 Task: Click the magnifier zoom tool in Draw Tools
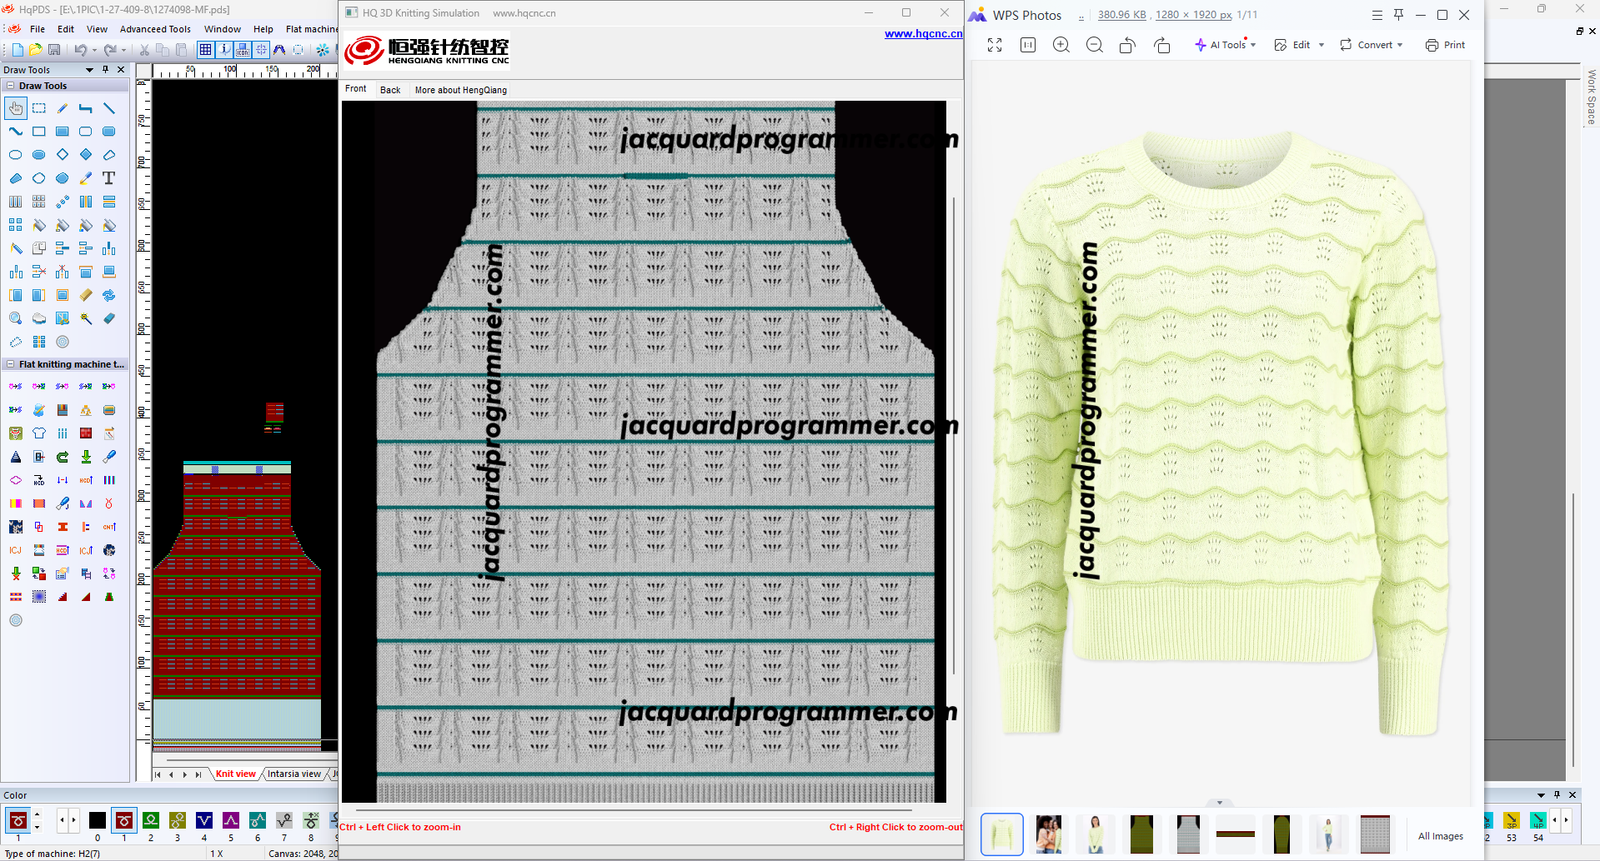click(16, 318)
